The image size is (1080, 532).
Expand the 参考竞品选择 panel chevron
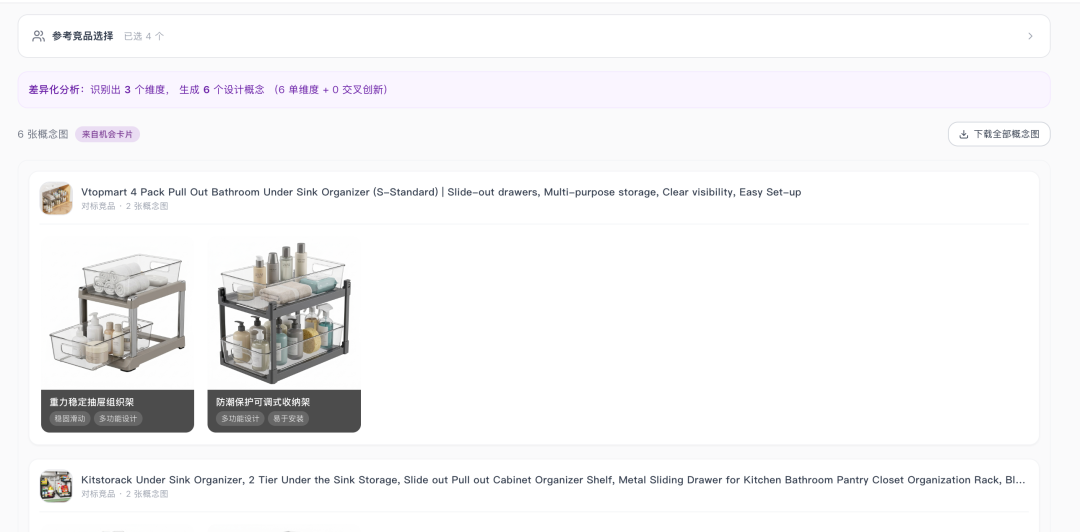1030,36
